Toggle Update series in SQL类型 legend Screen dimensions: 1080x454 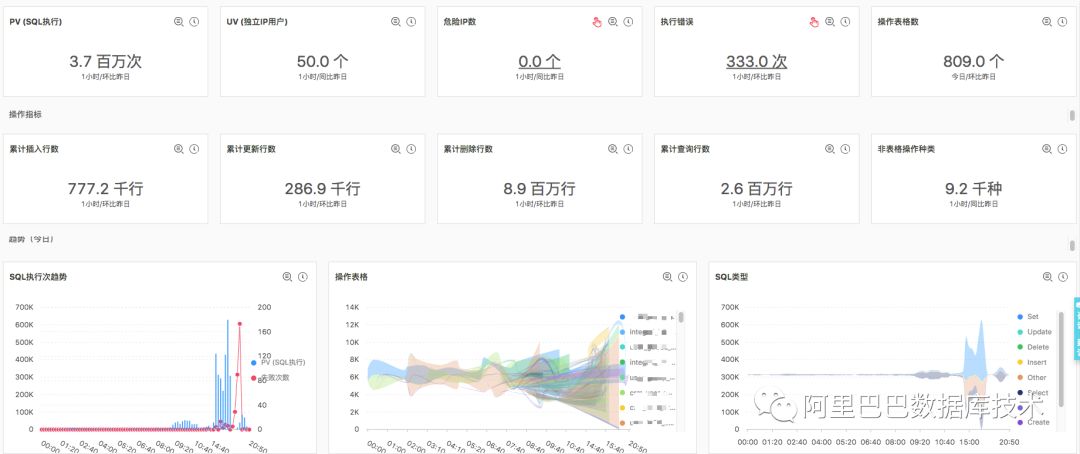pyautogui.click(x=1035, y=332)
